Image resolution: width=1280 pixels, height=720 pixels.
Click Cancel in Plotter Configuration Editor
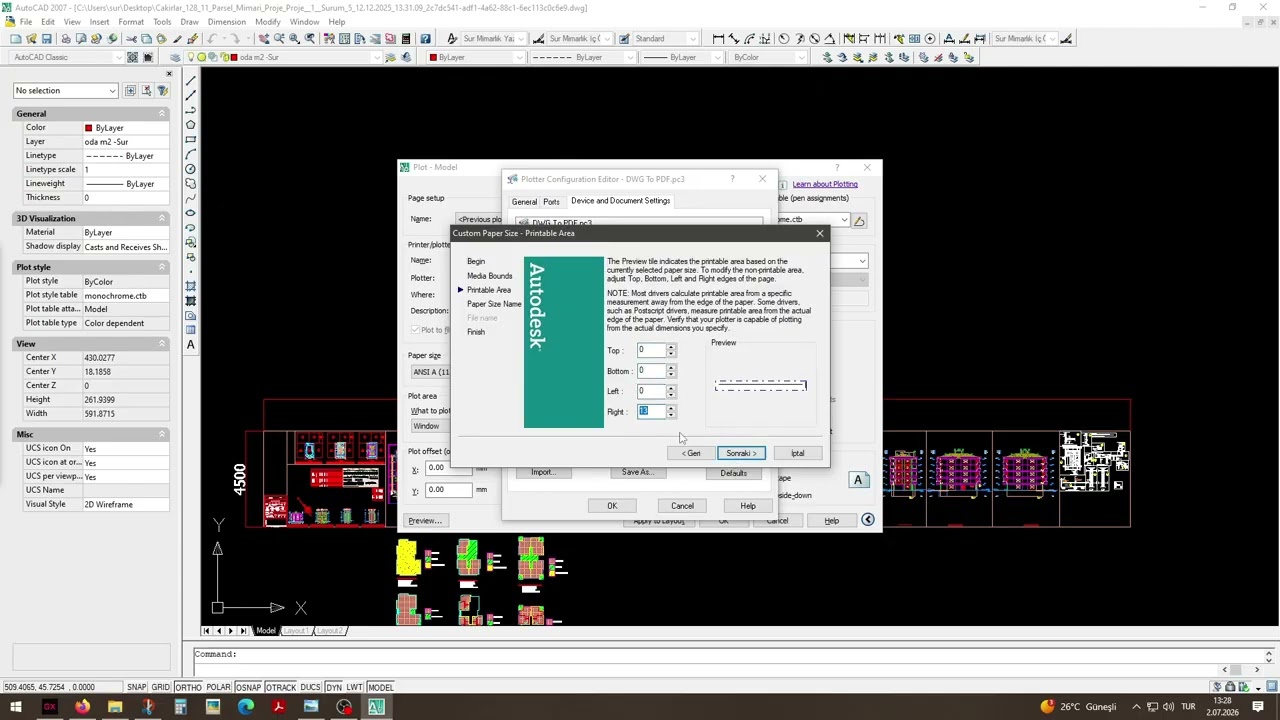click(682, 506)
